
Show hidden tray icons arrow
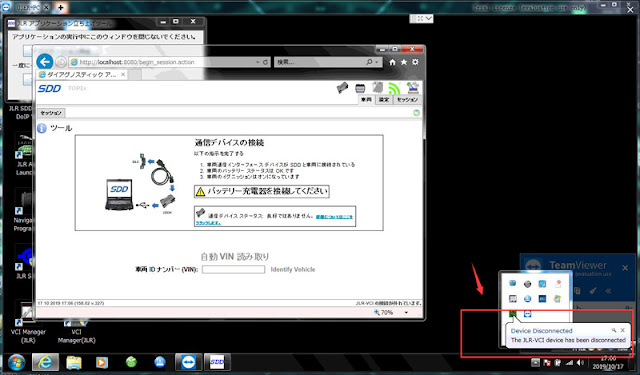(535, 362)
